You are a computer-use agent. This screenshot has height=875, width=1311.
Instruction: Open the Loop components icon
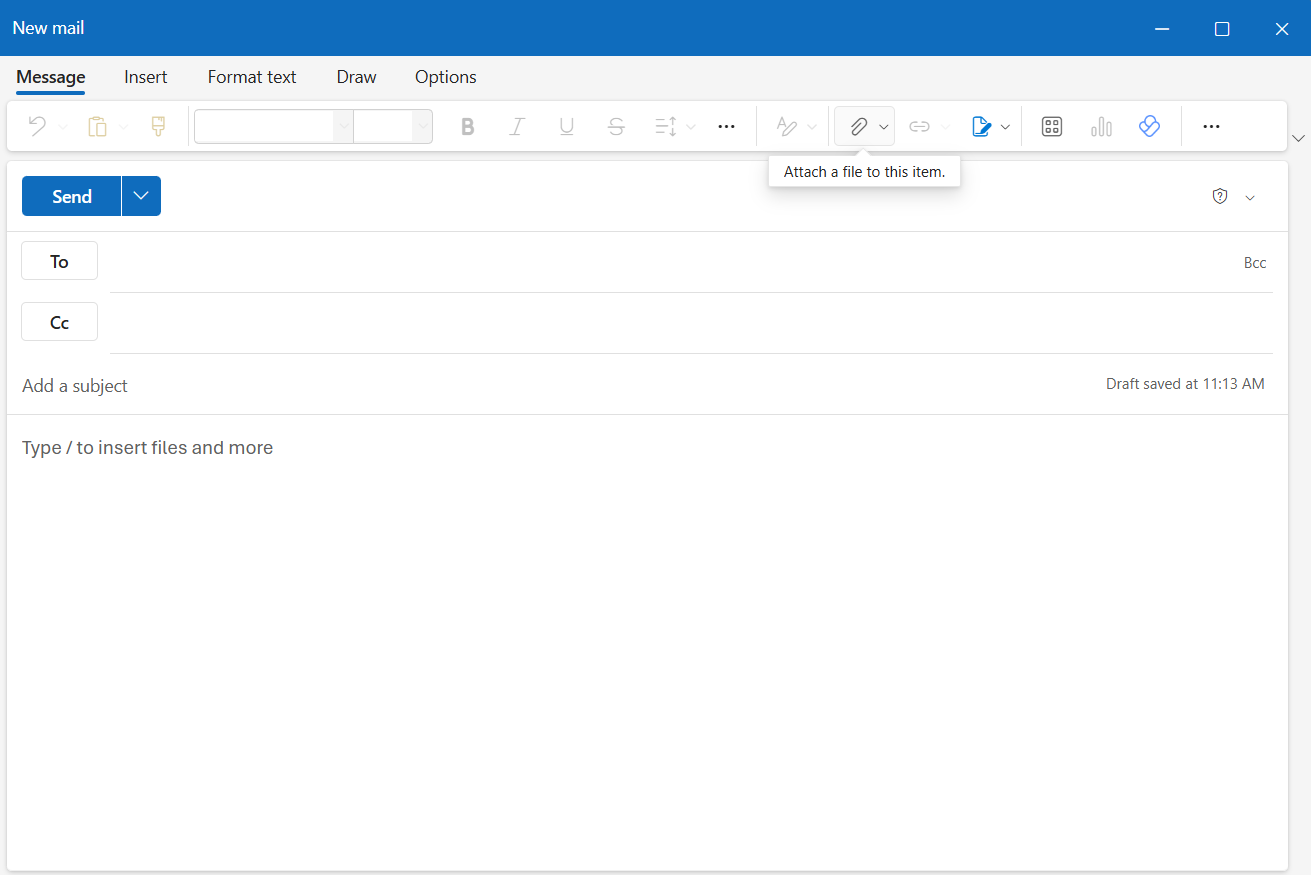point(1051,126)
